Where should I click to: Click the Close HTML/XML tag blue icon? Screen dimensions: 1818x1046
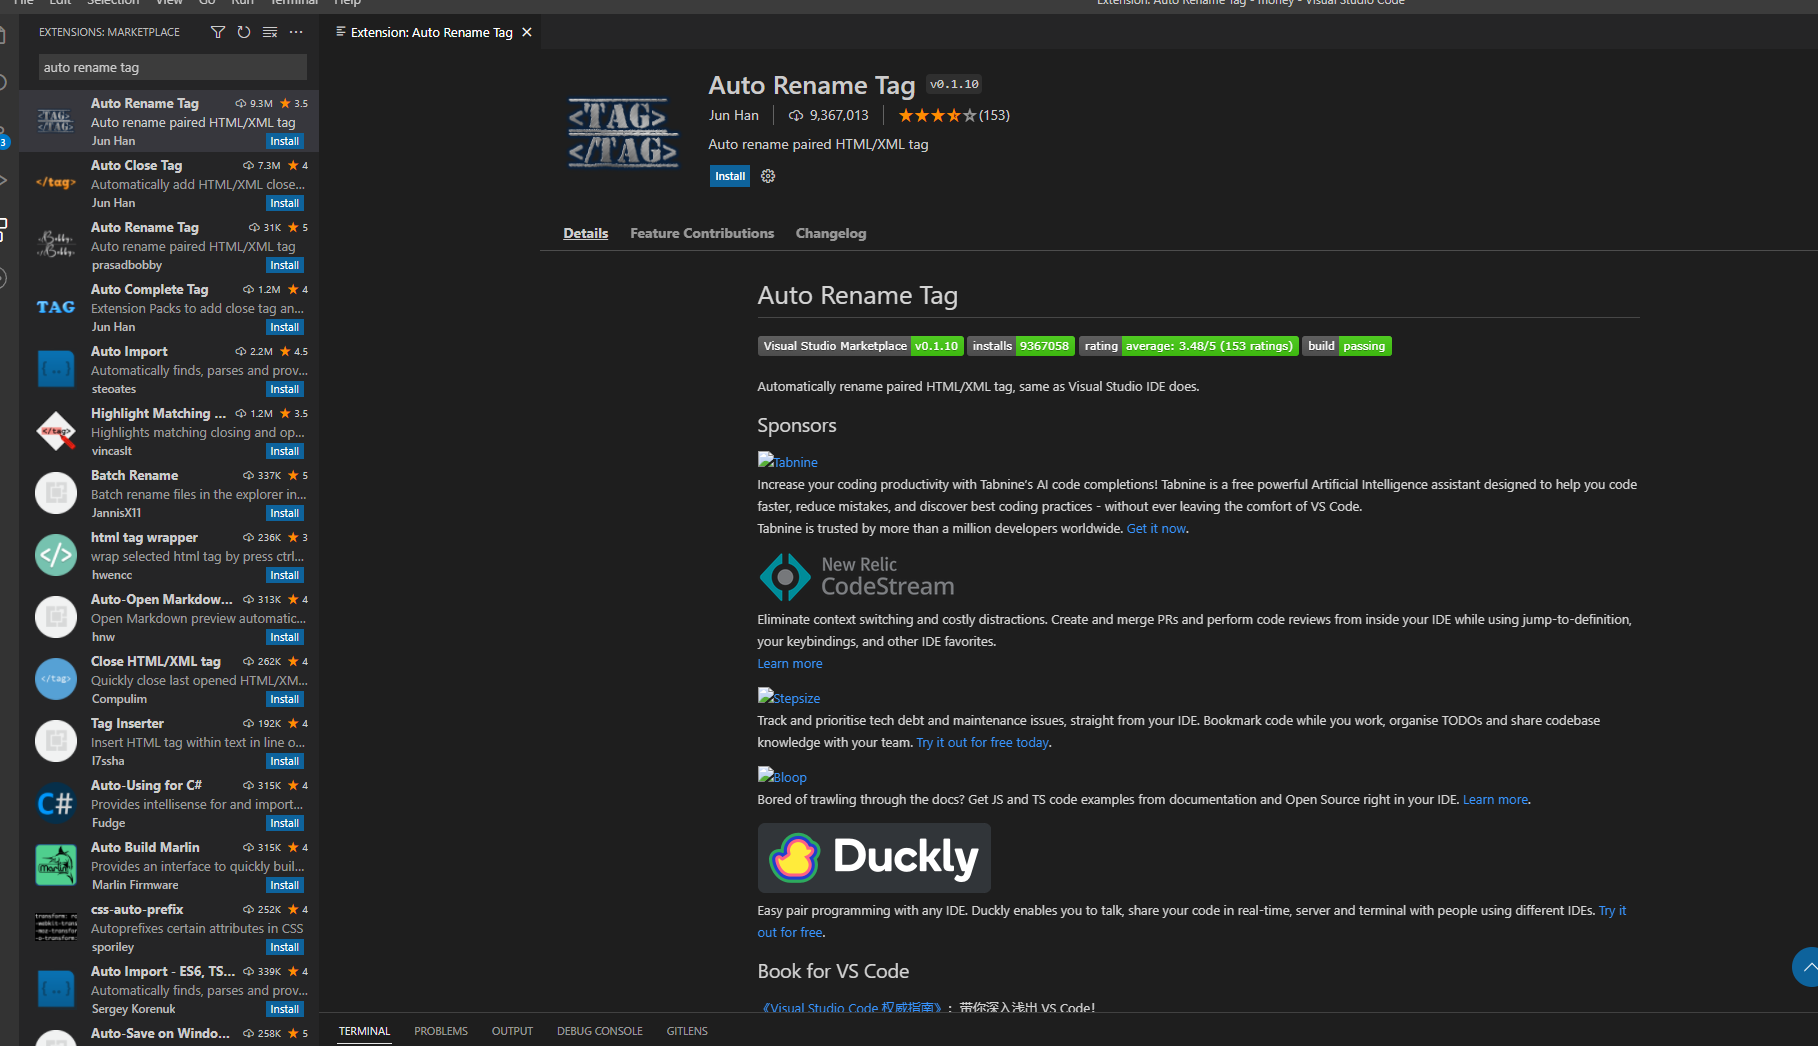click(x=56, y=679)
